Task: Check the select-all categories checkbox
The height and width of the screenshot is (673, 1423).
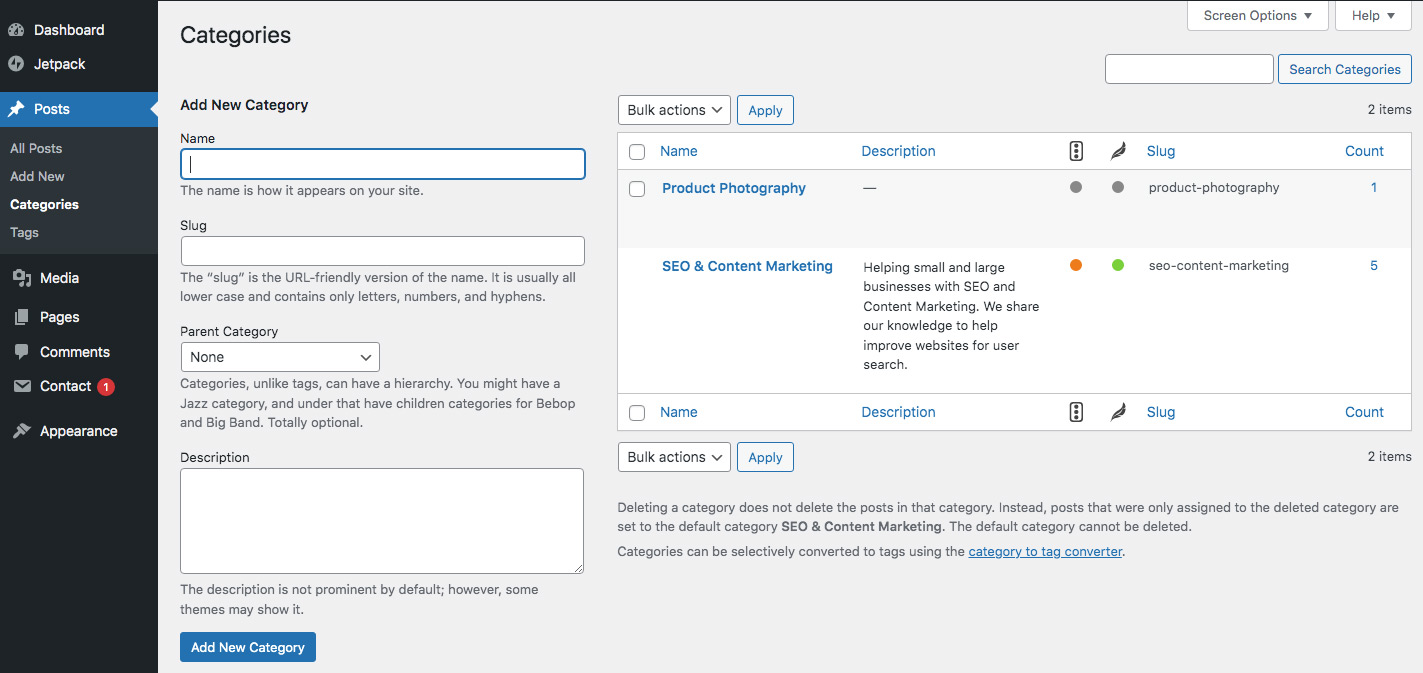Action: 637,151
